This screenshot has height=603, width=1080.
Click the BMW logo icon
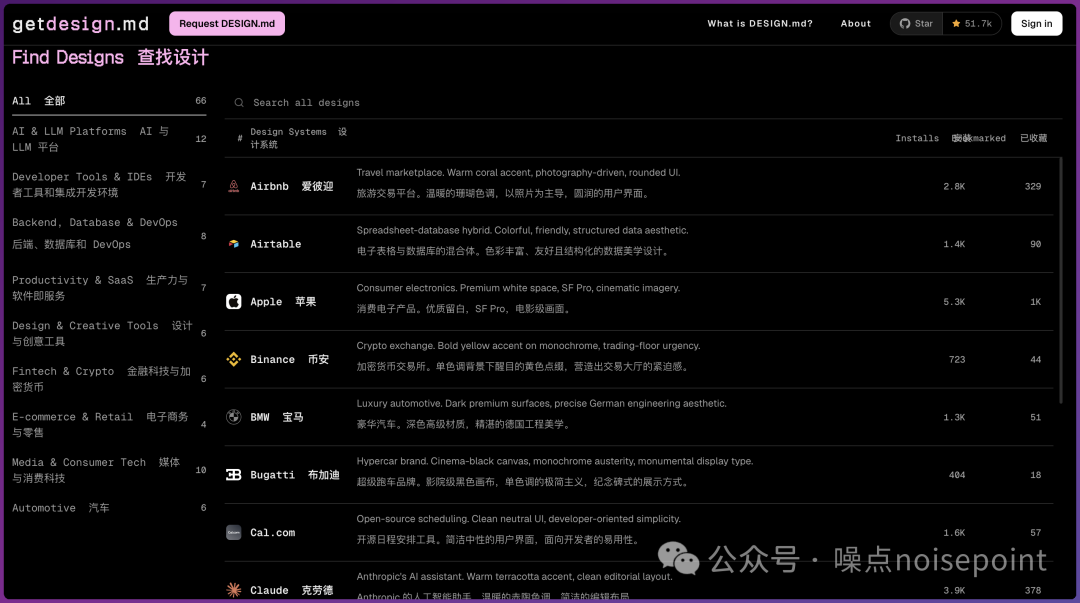233,417
